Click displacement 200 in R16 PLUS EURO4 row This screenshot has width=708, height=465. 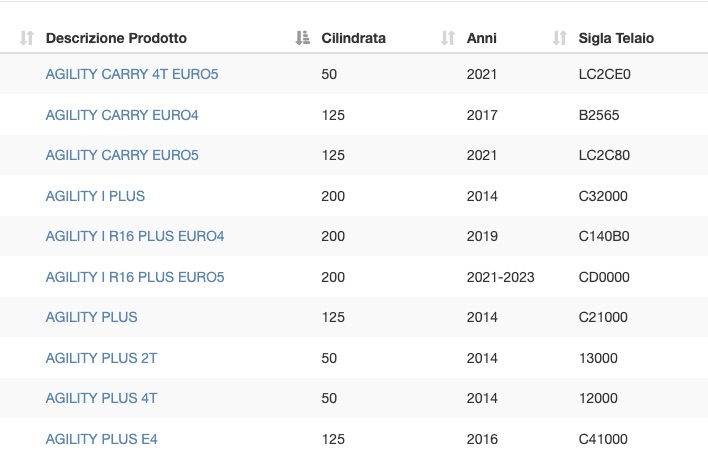[333, 236]
